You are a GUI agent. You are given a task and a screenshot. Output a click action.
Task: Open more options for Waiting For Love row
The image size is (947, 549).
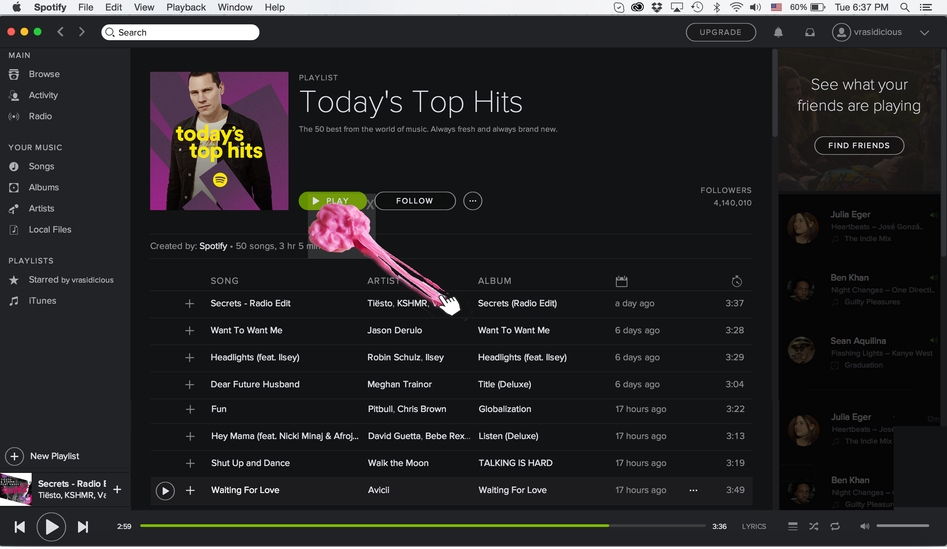(x=693, y=490)
